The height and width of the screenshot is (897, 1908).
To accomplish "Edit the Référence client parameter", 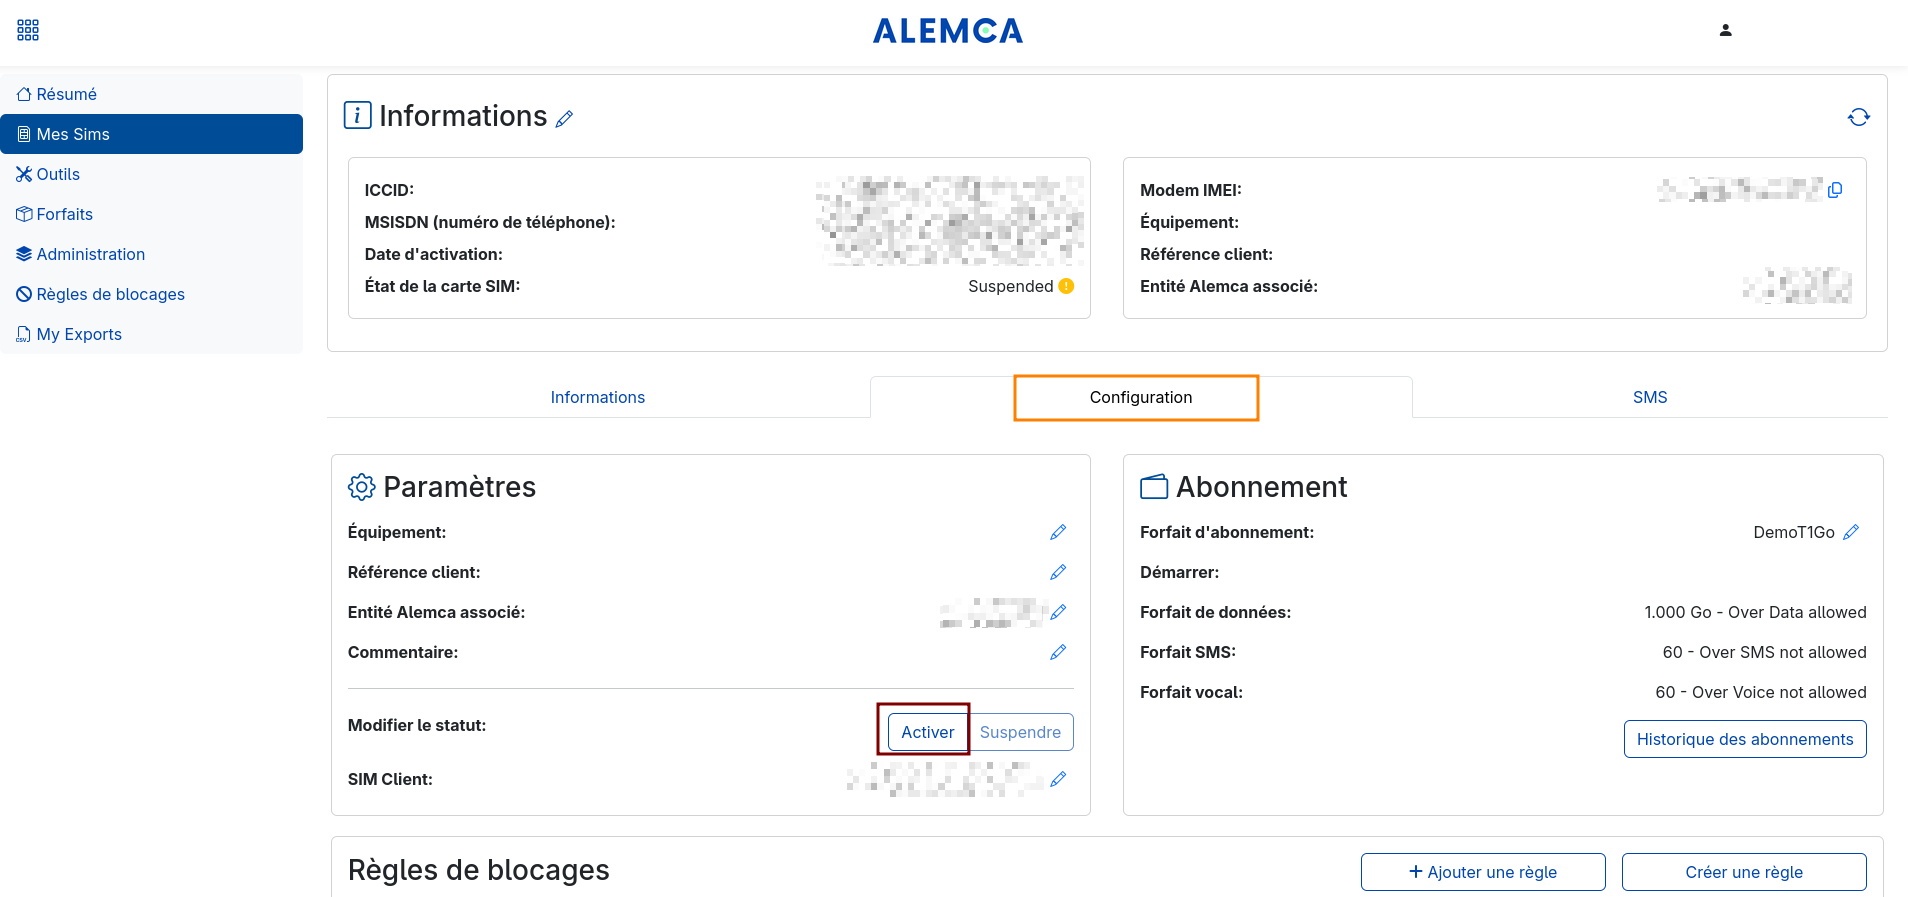I will point(1058,572).
